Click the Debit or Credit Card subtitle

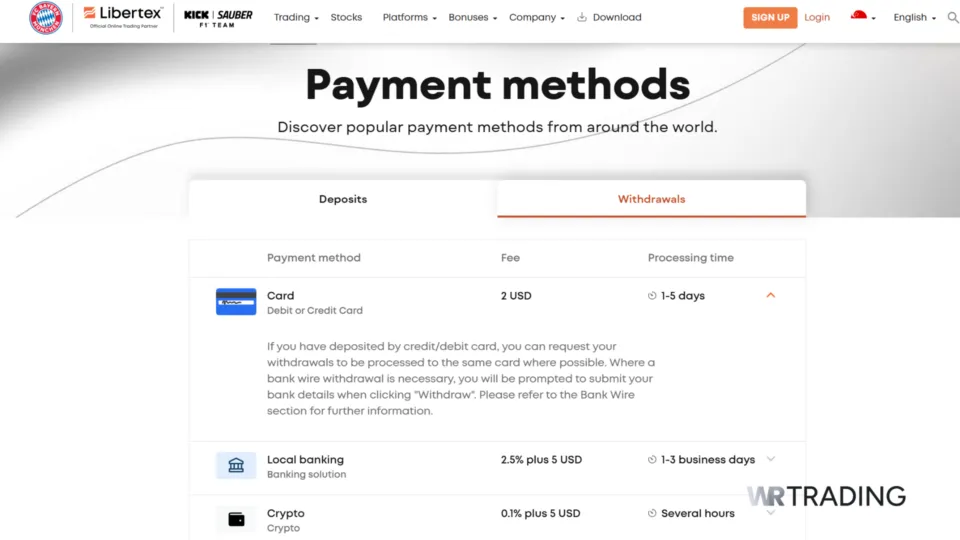pyautogui.click(x=315, y=310)
